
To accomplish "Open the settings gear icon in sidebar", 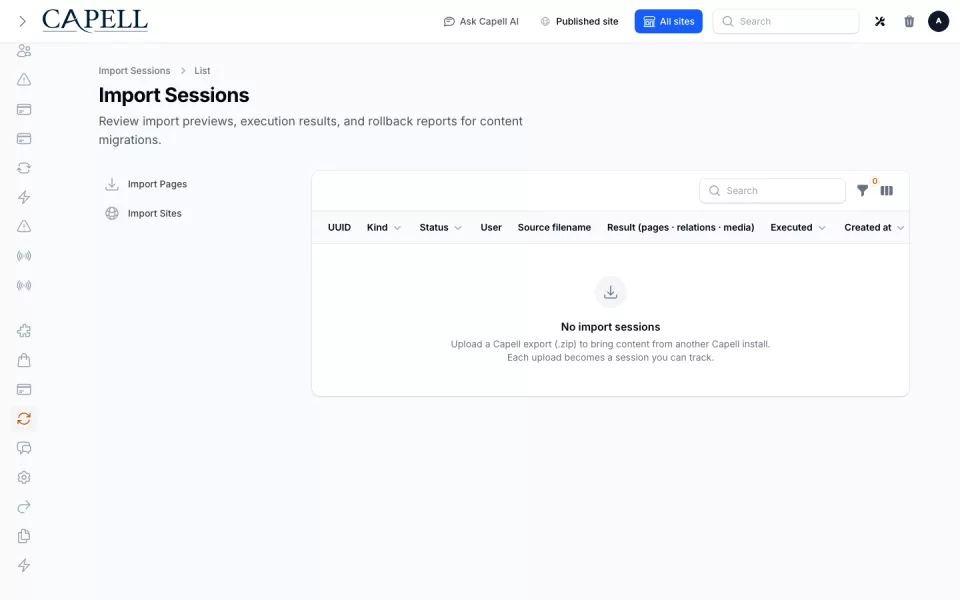I will [x=24, y=478].
